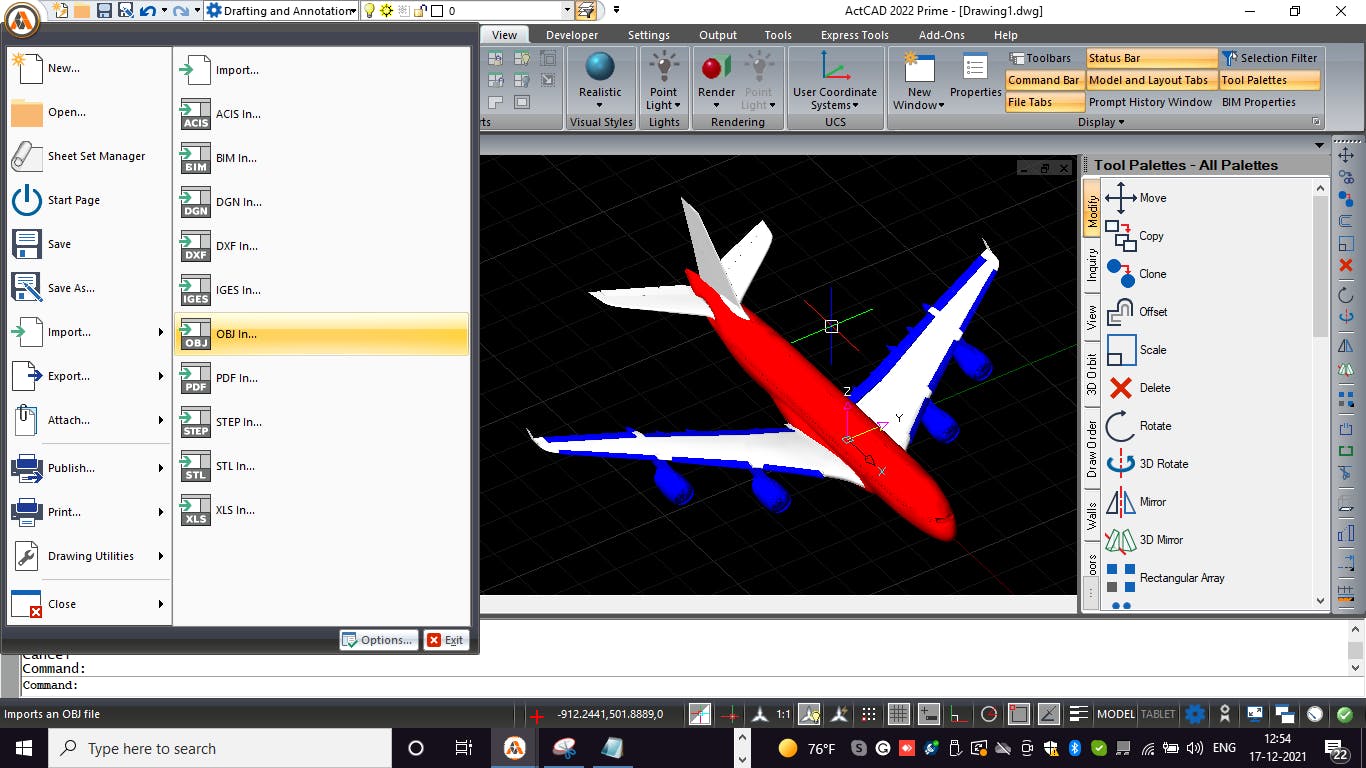Choose the Mirror tool from Tool Palettes
Image resolution: width=1366 pixels, height=768 pixels.
1135,502
